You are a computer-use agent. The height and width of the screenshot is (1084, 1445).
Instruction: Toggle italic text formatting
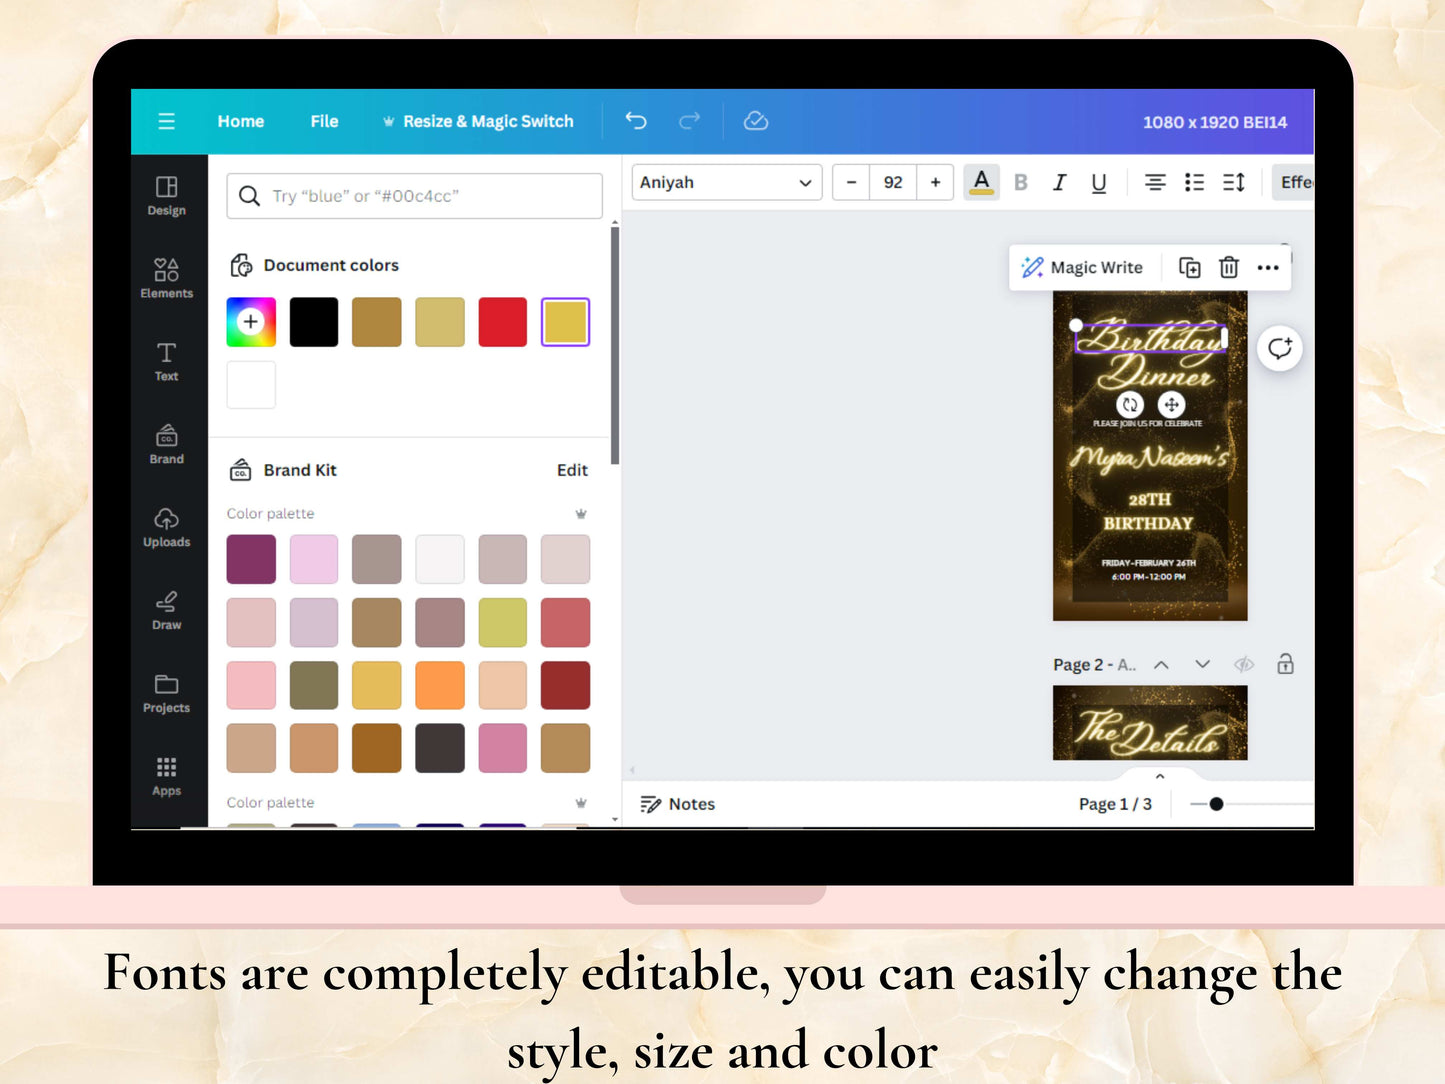(1059, 182)
